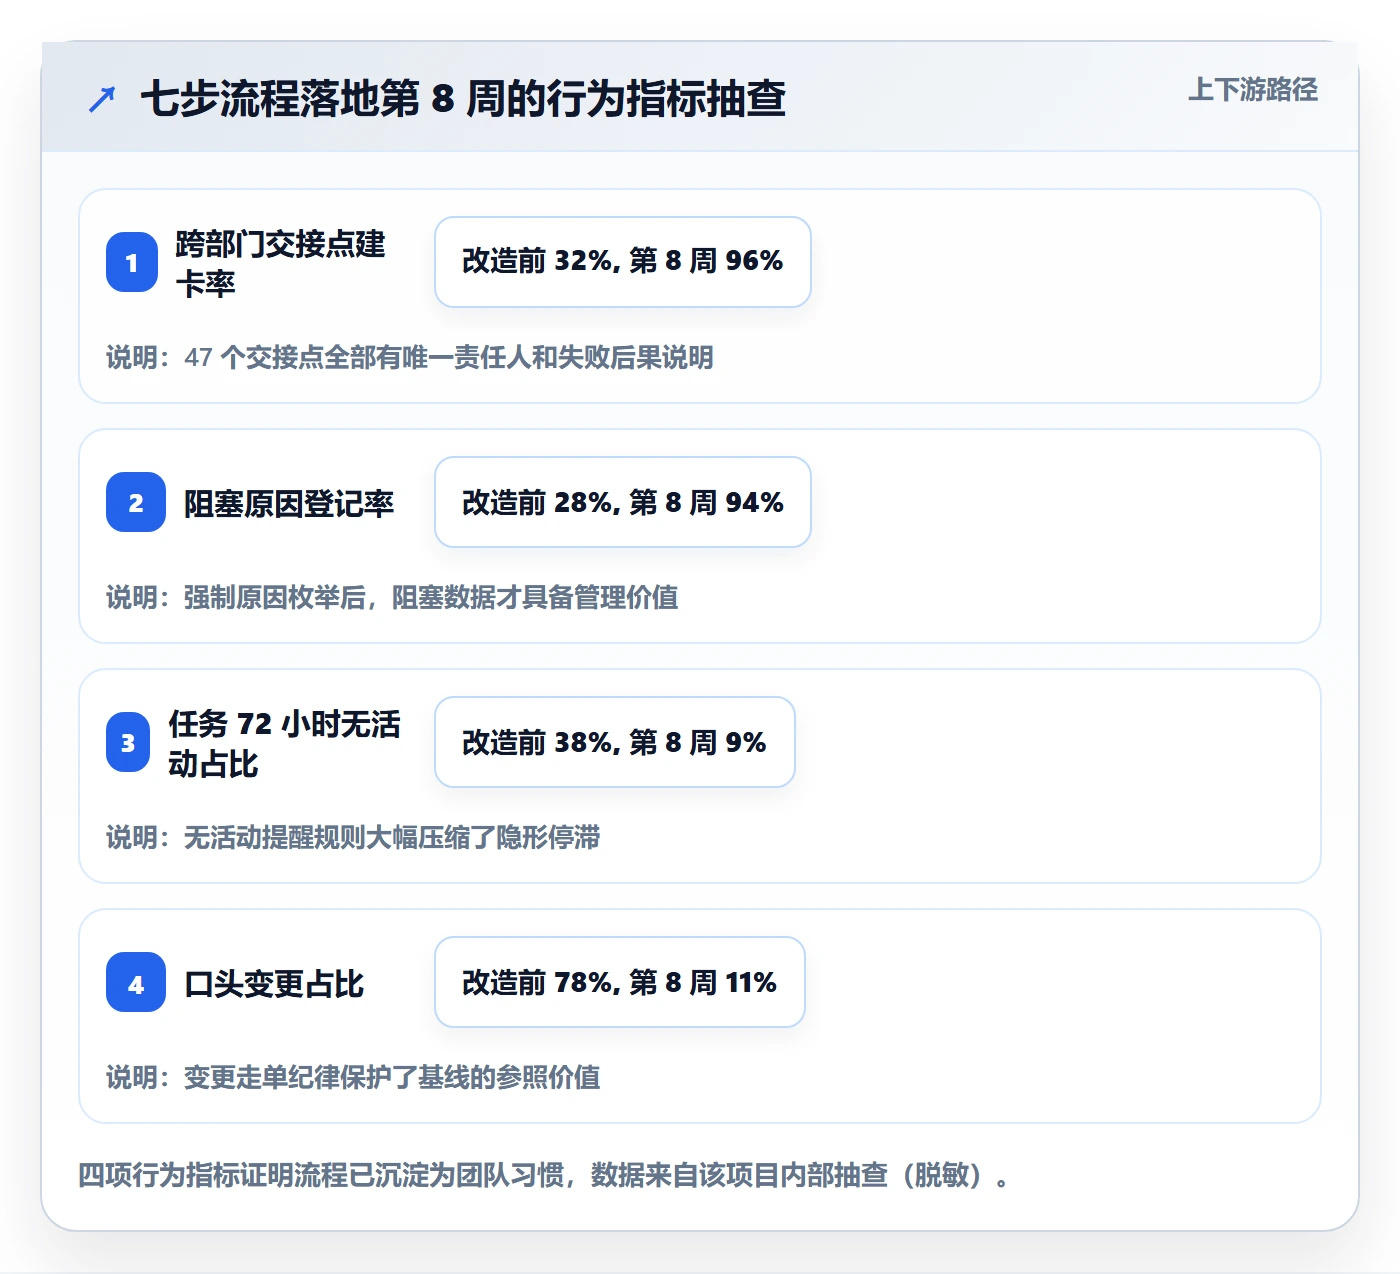Click the 阻塞原因登记率 label

pos(289,503)
